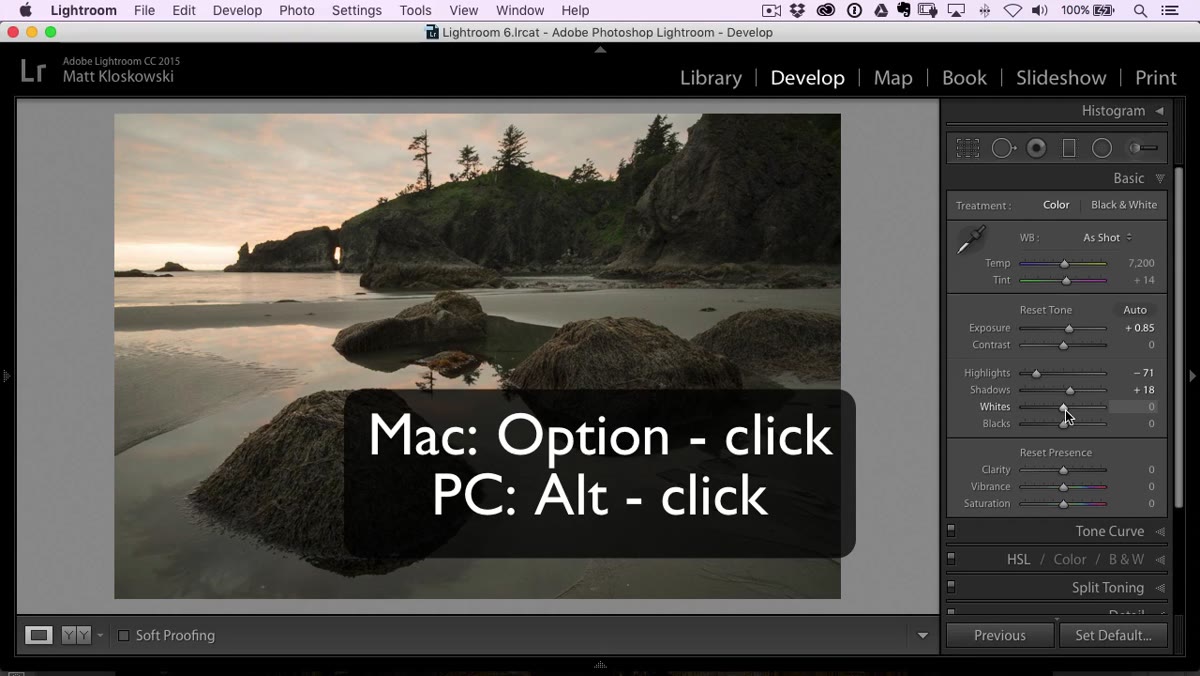
Task: Click the Temp slider handle
Action: (1065, 263)
